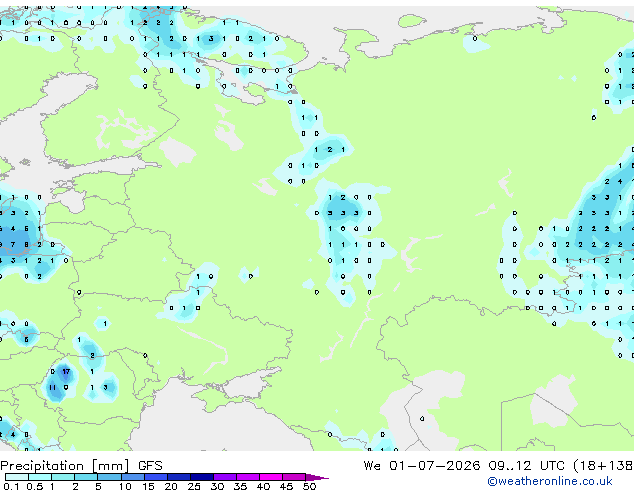
Task: Click the 45–50 mm legend swatch
Action: coord(294,477)
